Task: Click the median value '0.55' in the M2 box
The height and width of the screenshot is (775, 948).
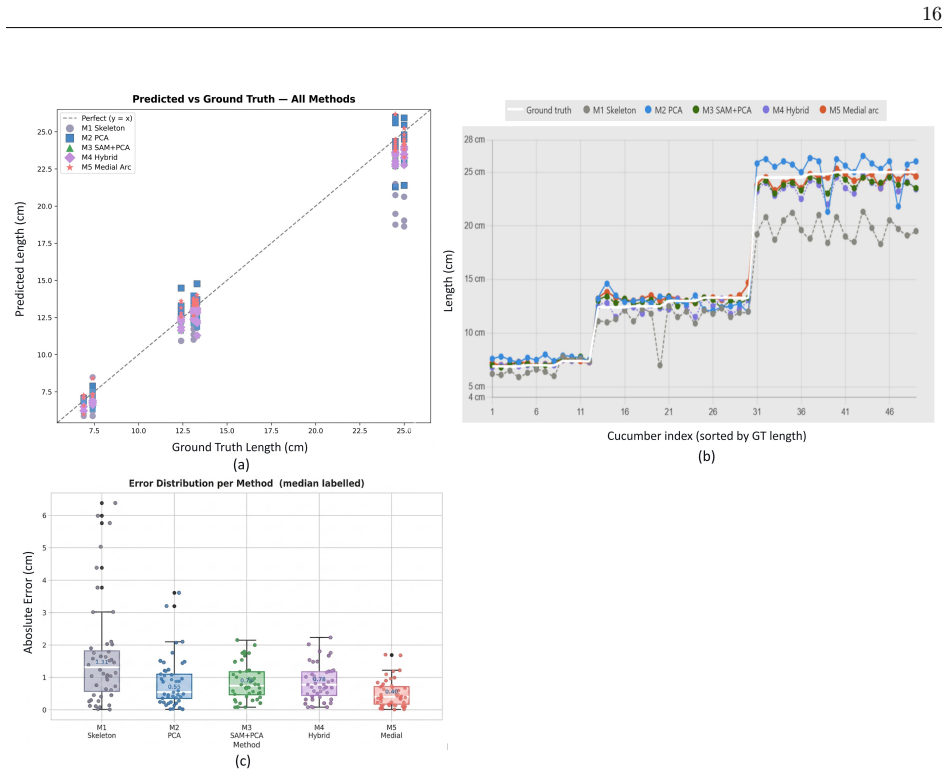Action: pos(174,687)
